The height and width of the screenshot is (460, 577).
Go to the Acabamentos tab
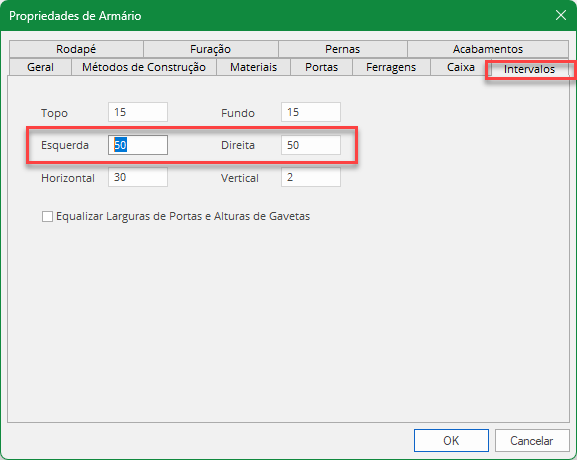[488, 49]
